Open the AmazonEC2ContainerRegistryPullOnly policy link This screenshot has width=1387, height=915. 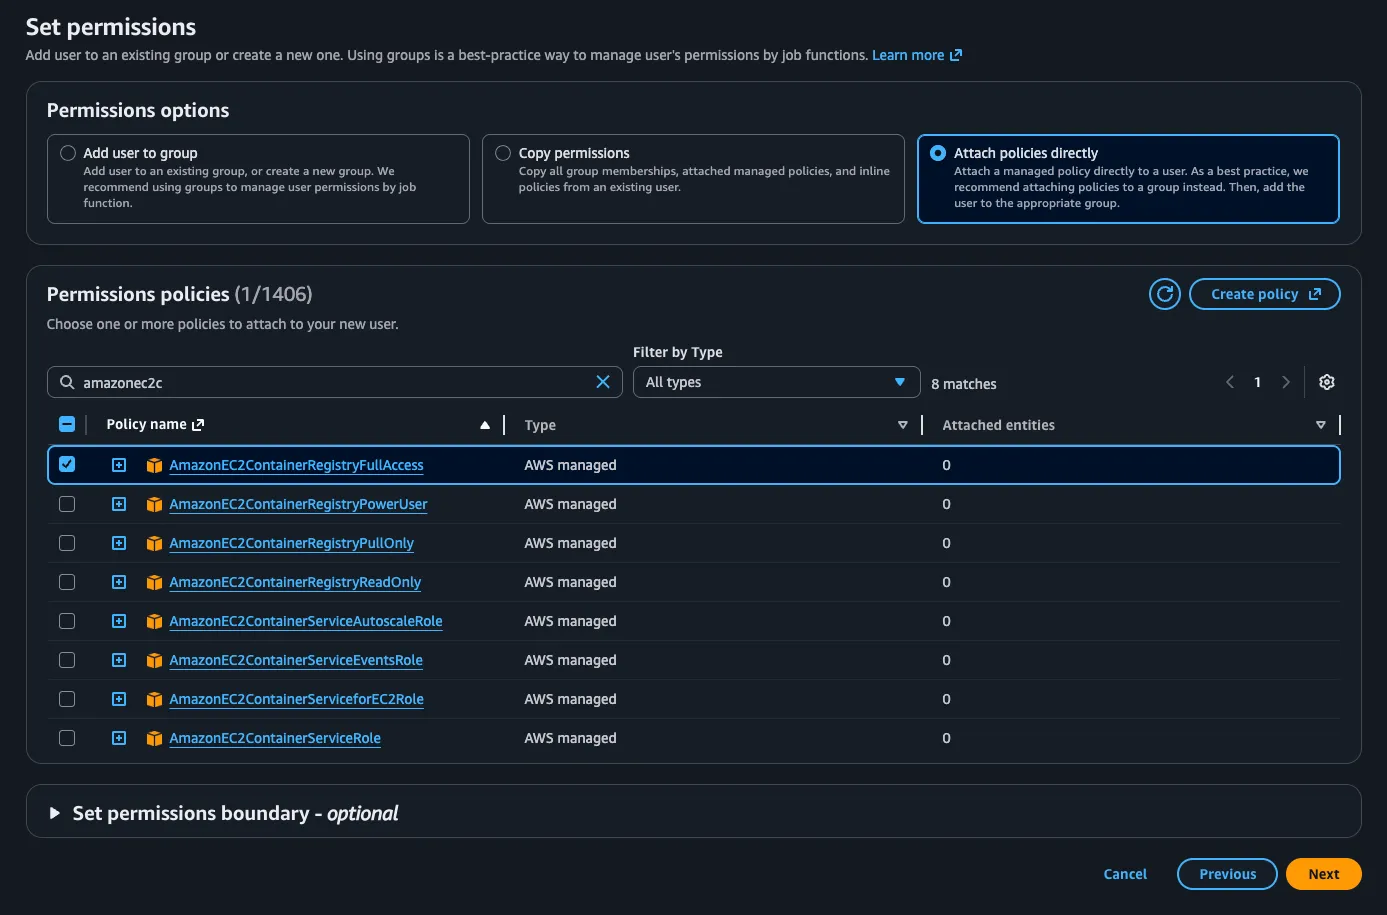tap(291, 543)
